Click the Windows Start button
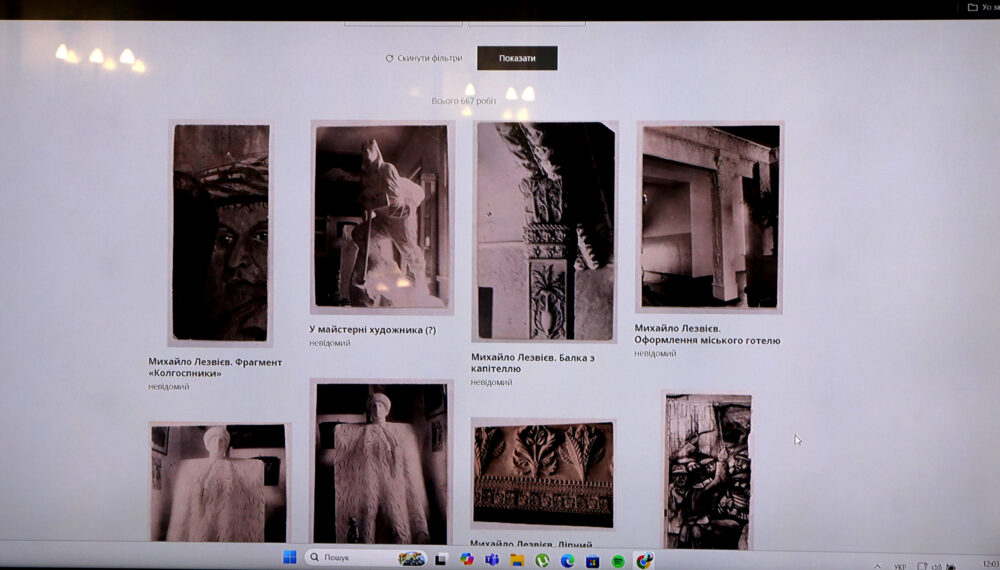The height and width of the screenshot is (570, 1000). click(289, 558)
